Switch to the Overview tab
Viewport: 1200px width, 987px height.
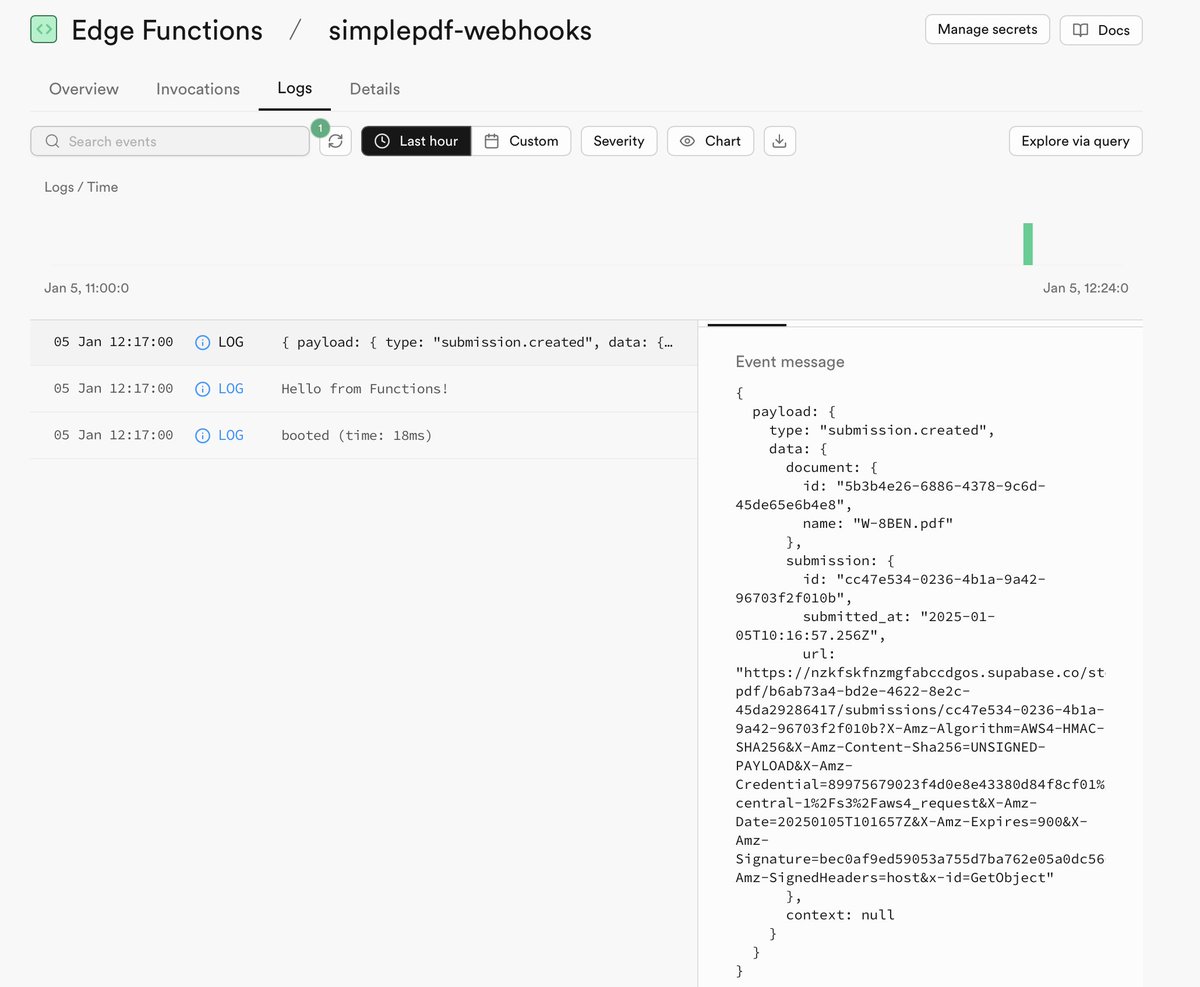pyautogui.click(x=84, y=89)
